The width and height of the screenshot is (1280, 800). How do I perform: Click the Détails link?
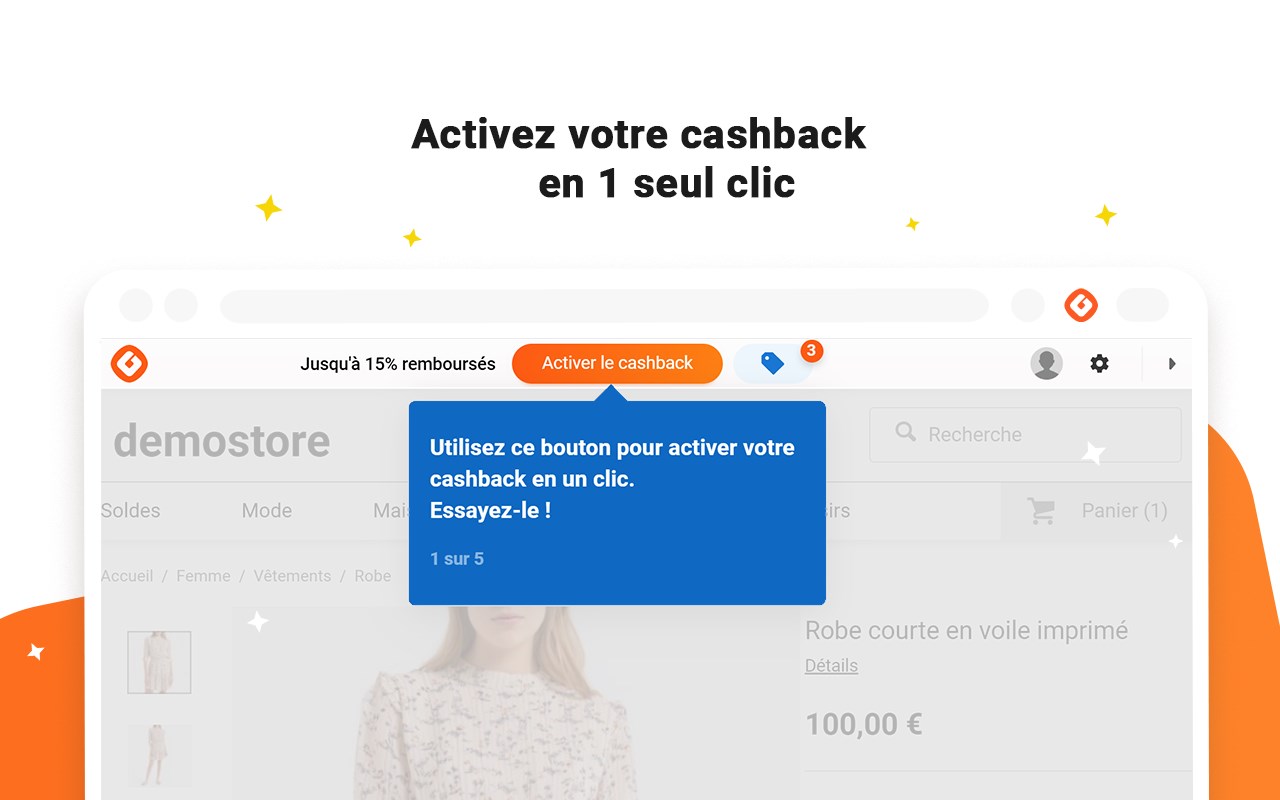point(831,666)
